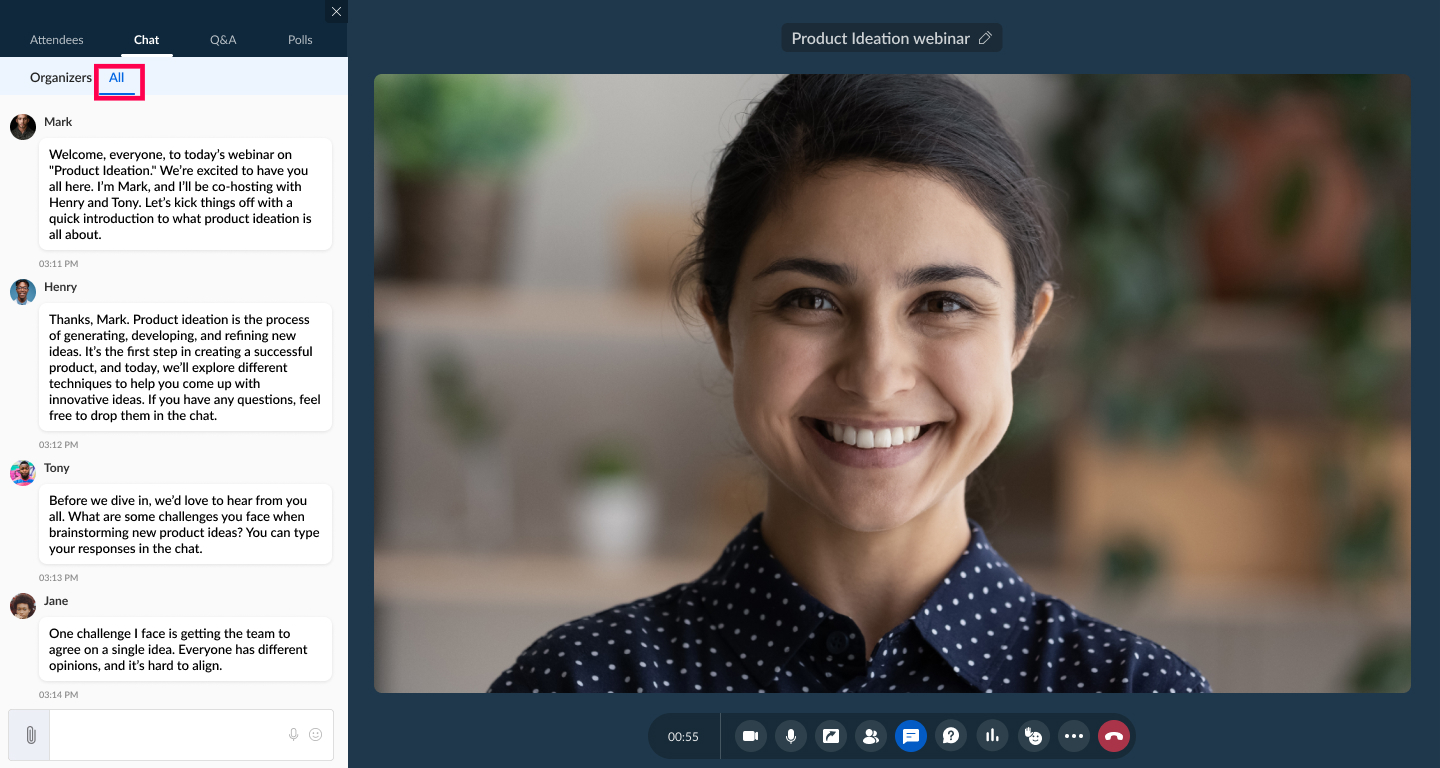
Task: Open the Q&A question mark icon
Action: (x=951, y=736)
